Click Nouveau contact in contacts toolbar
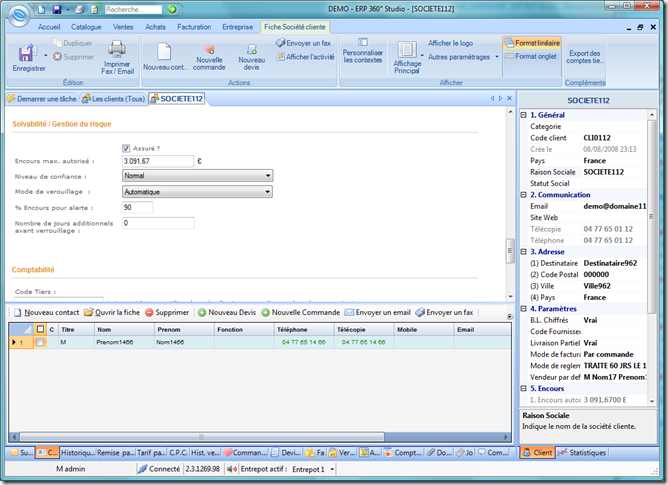Viewport: 668px width, 485px height. [x=46, y=312]
